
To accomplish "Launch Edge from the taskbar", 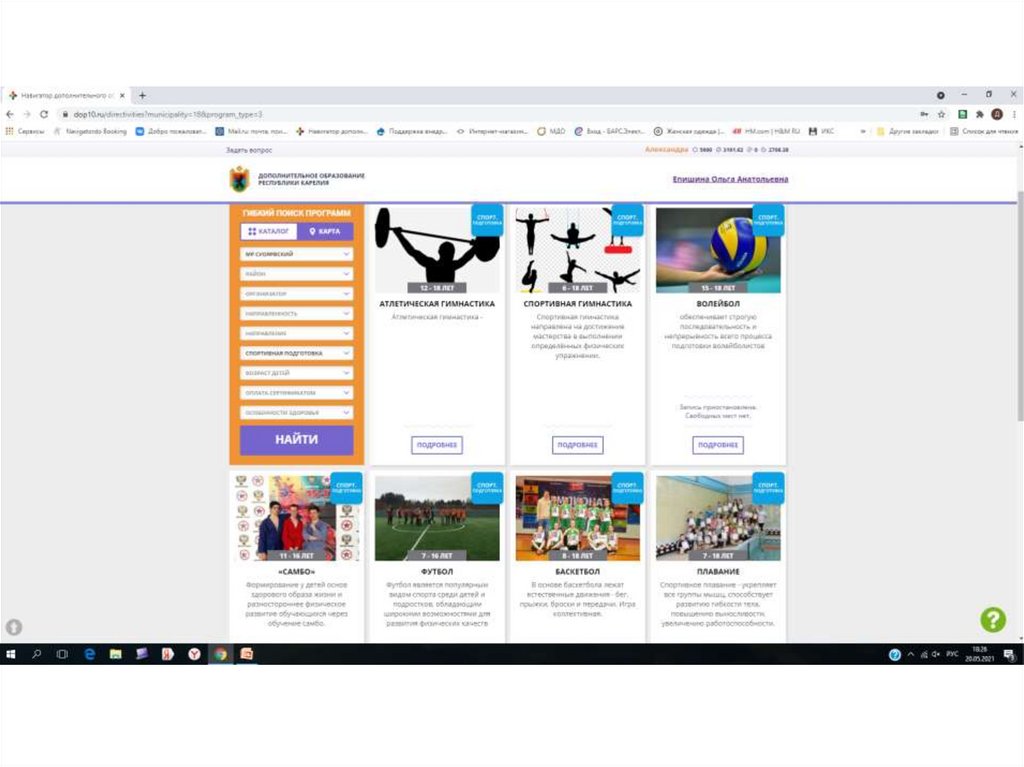I will (x=89, y=654).
